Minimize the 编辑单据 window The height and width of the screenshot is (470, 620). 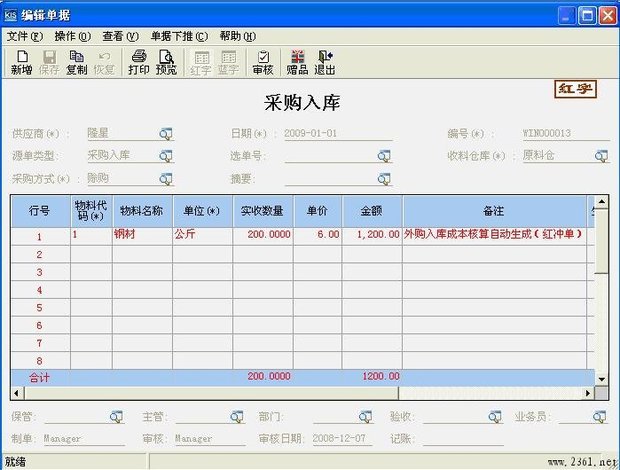point(566,16)
